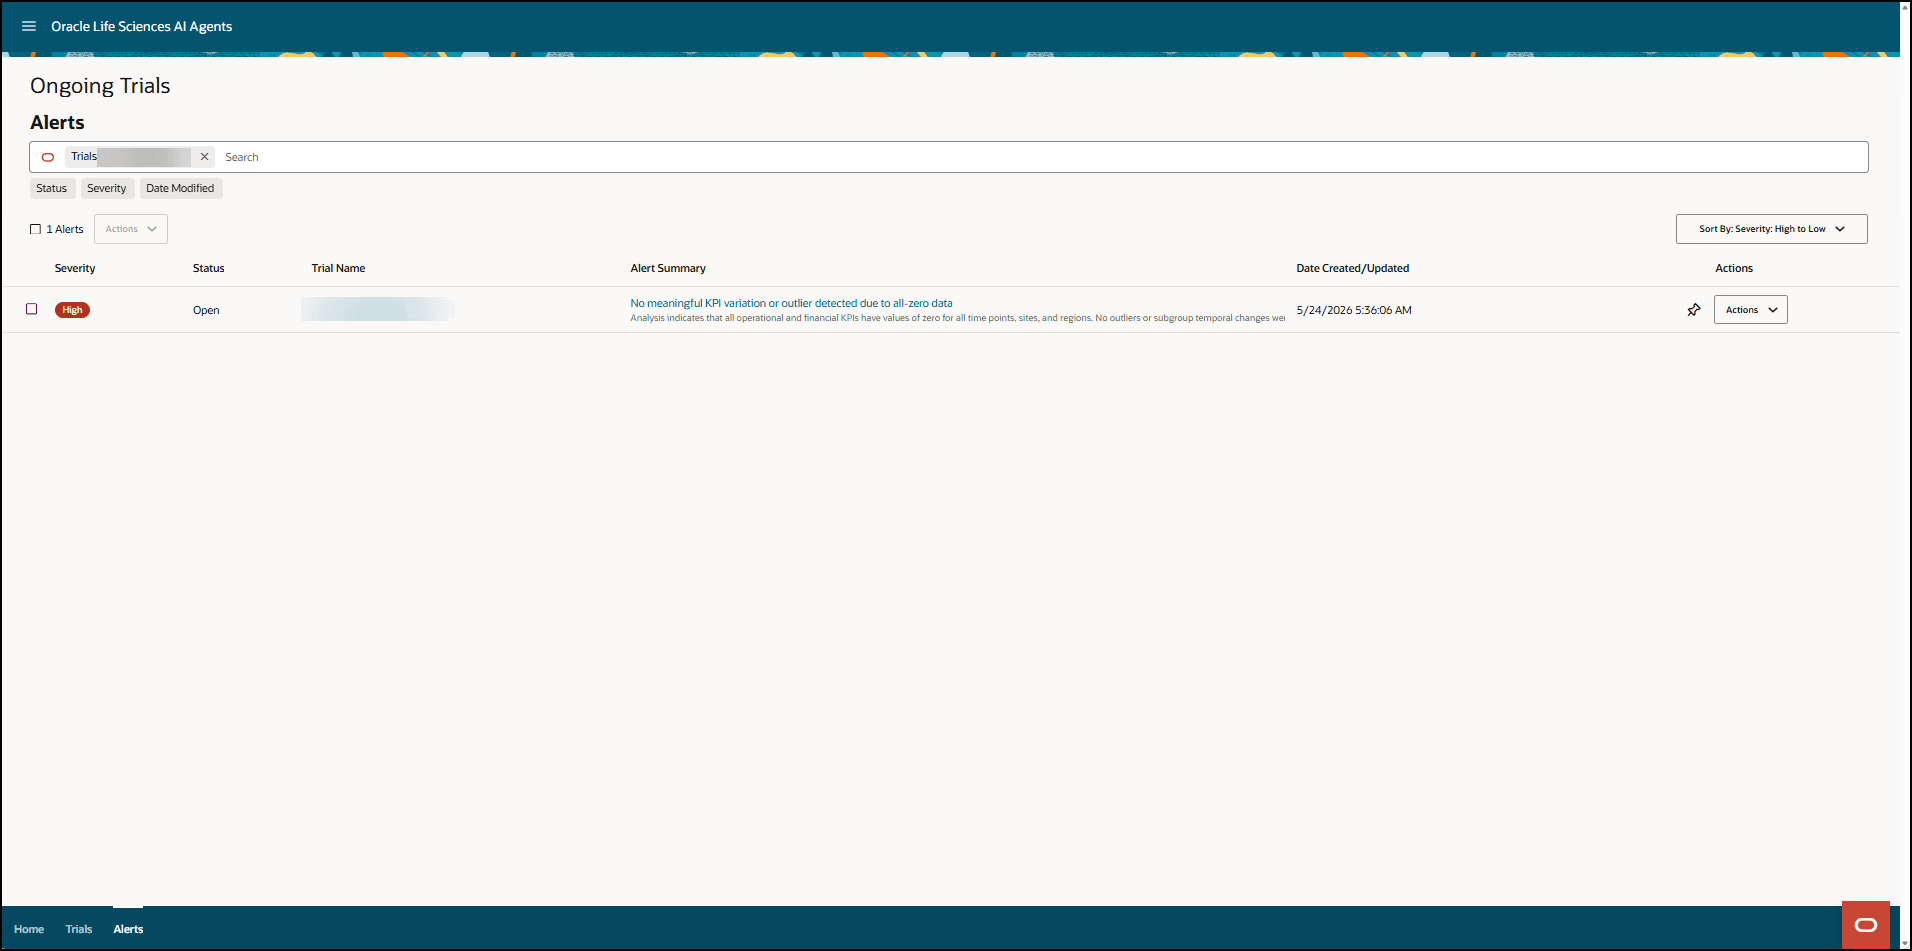The width and height of the screenshot is (1912, 951).
Task: Click the 5/24/2026 5:36:06 AM date cell
Action: pyautogui.click(x=1354, y=310)
